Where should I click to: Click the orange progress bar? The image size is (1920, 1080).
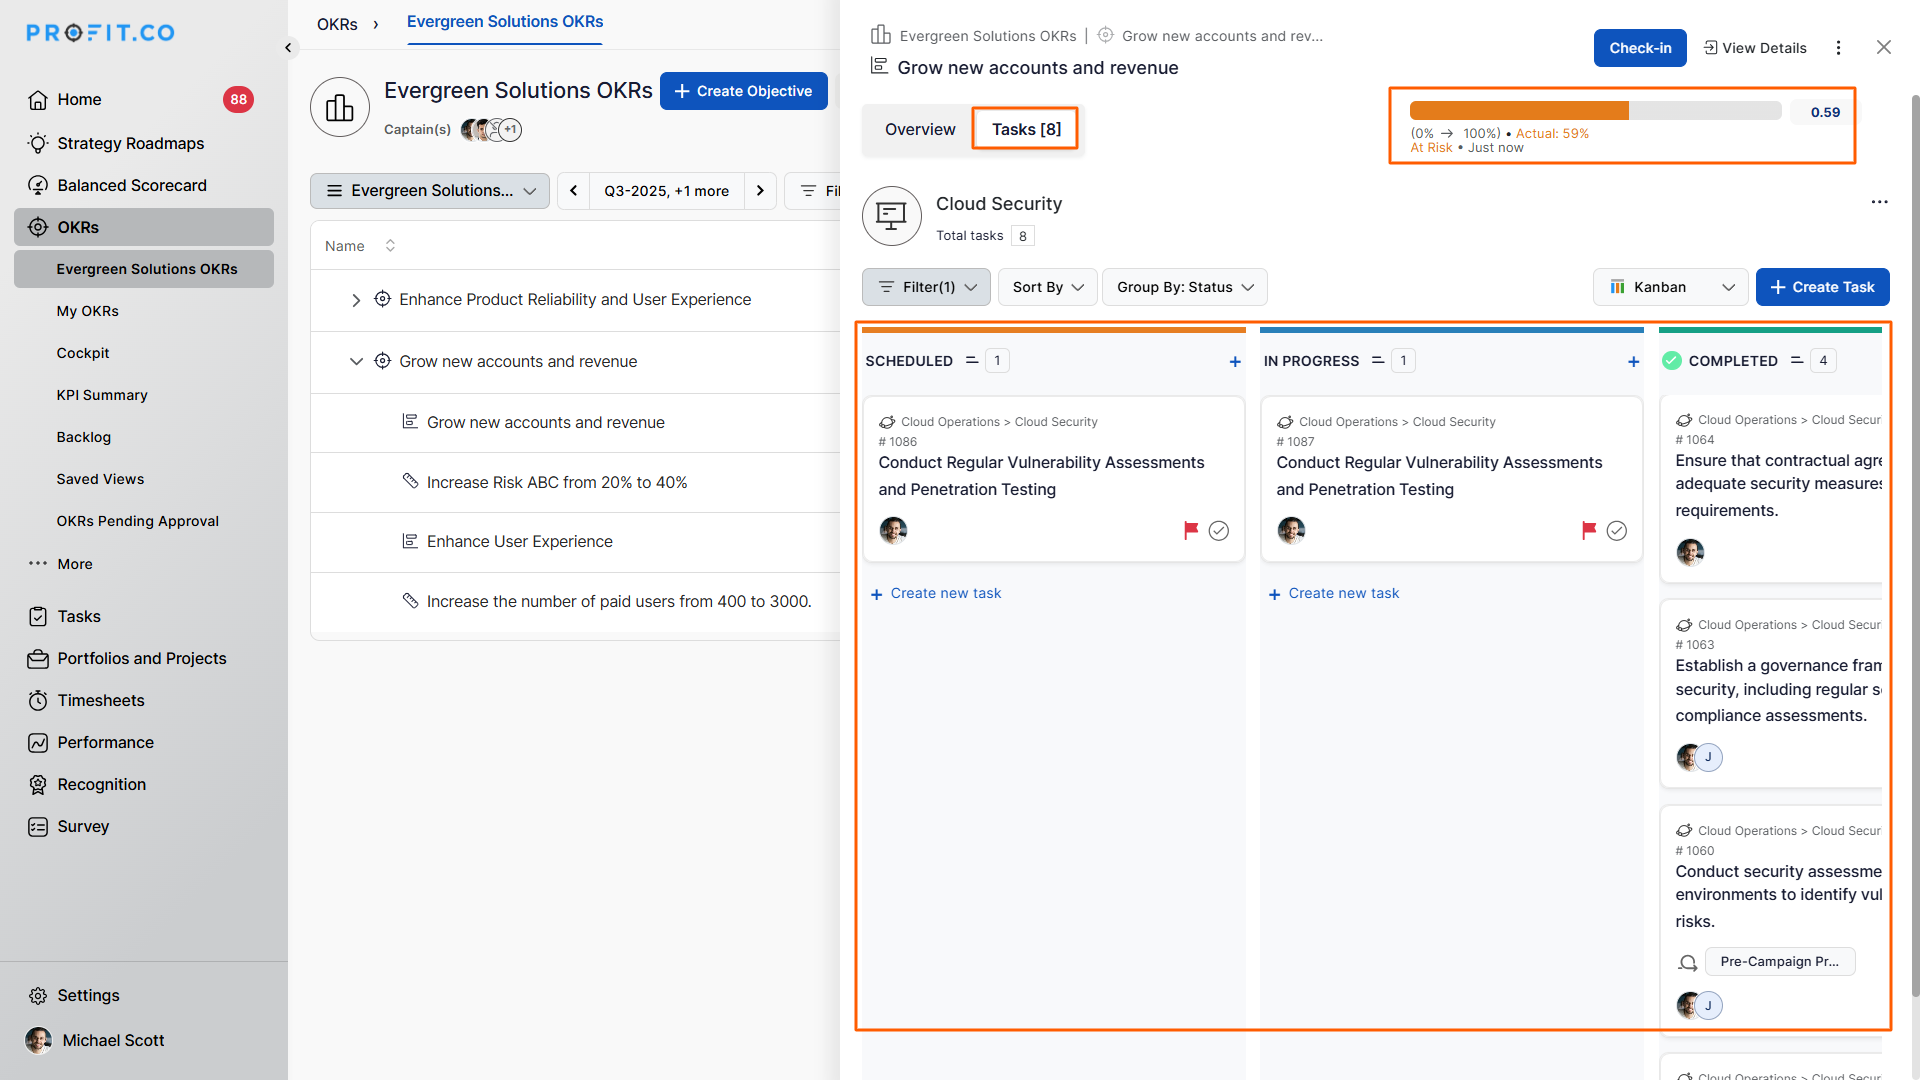[x=1518, y=111]
